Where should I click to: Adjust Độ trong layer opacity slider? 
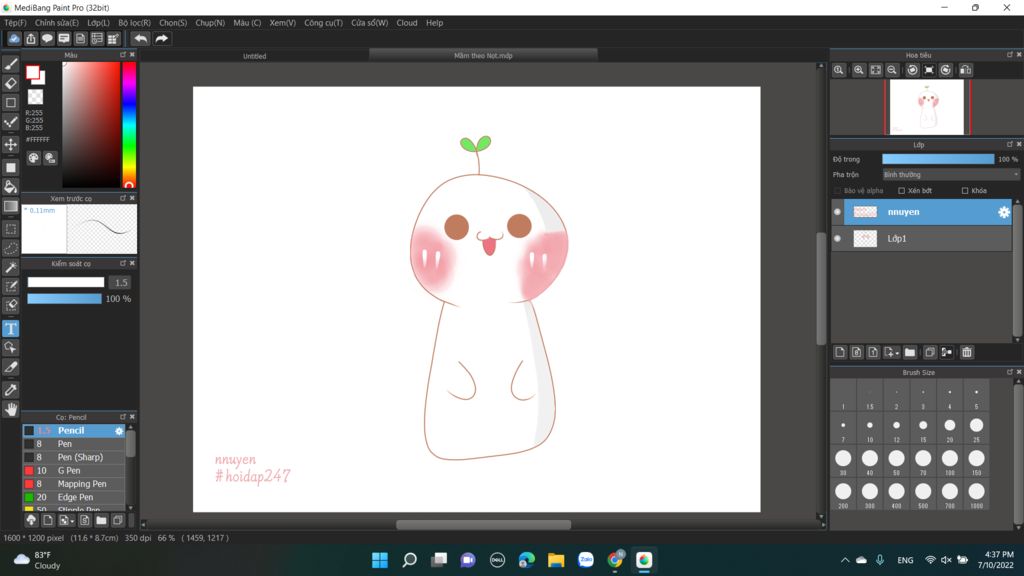coord(938,159)
